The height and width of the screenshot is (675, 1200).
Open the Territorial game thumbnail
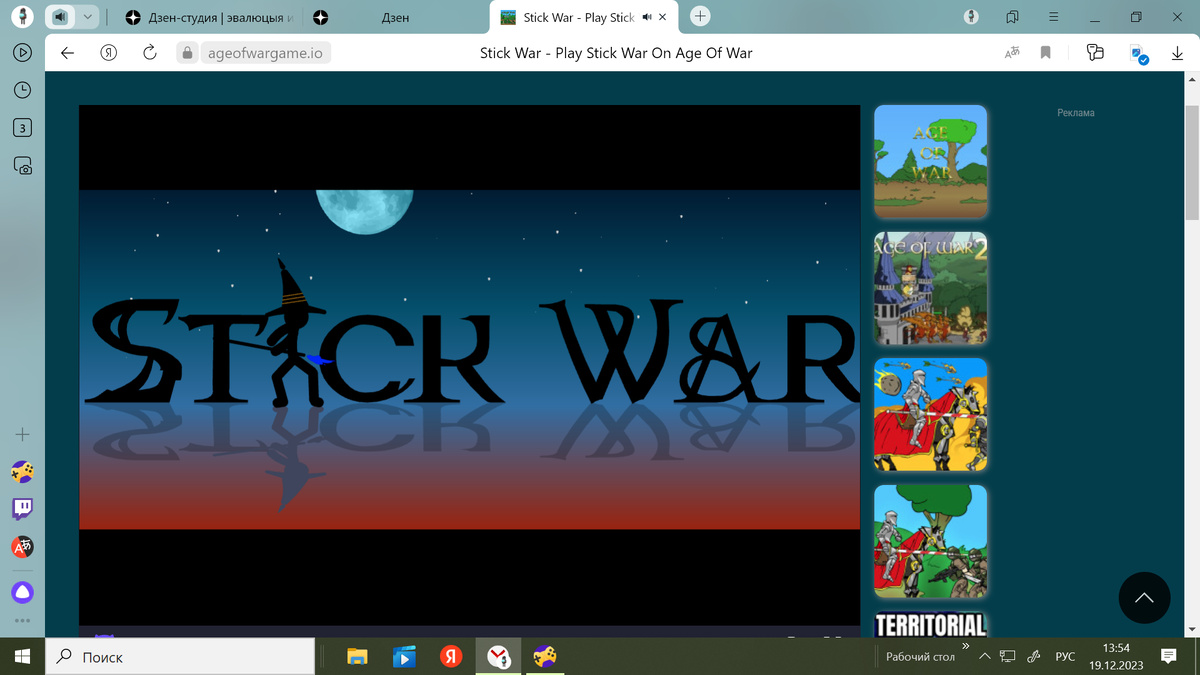pos(931,624)
